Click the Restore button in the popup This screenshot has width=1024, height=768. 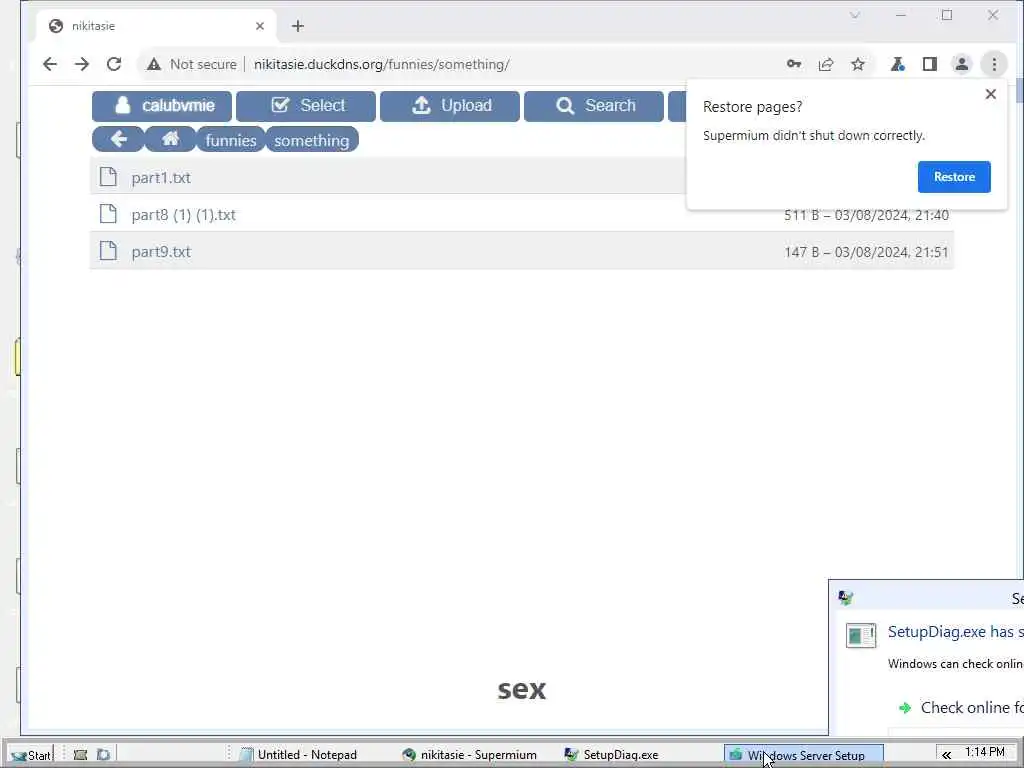[954, 177]
